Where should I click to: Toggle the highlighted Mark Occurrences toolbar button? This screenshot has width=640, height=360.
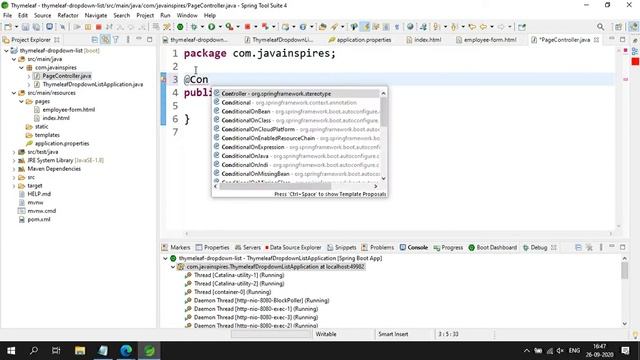tap(365, 27)
